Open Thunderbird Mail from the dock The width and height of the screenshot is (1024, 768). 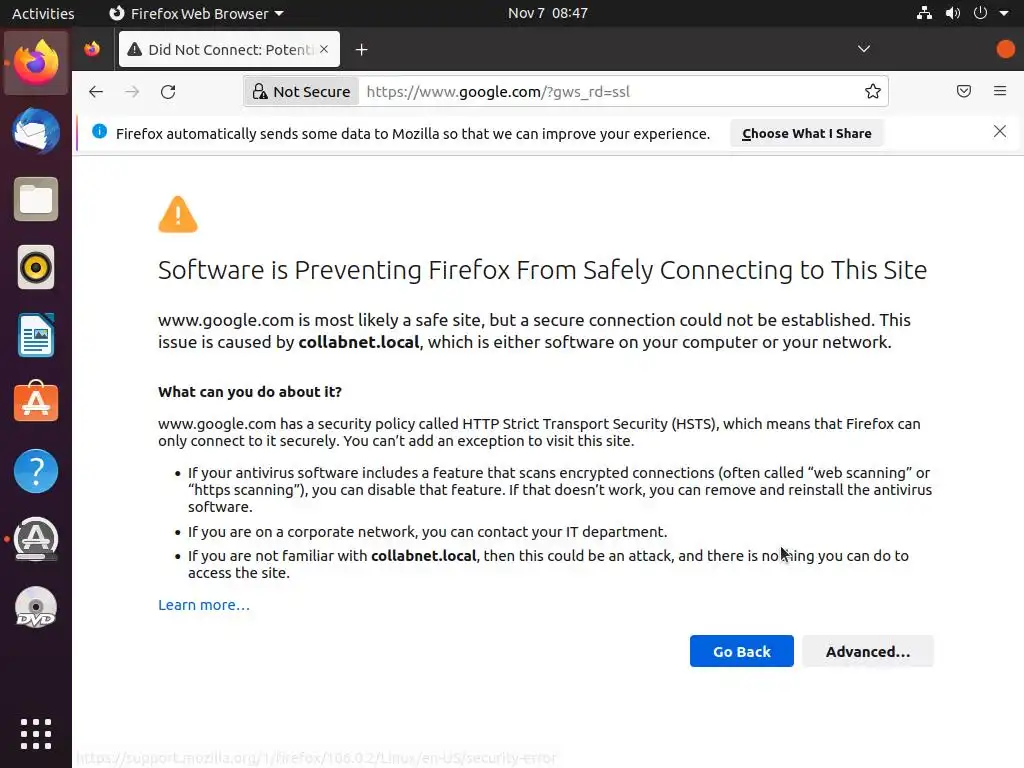36,131
